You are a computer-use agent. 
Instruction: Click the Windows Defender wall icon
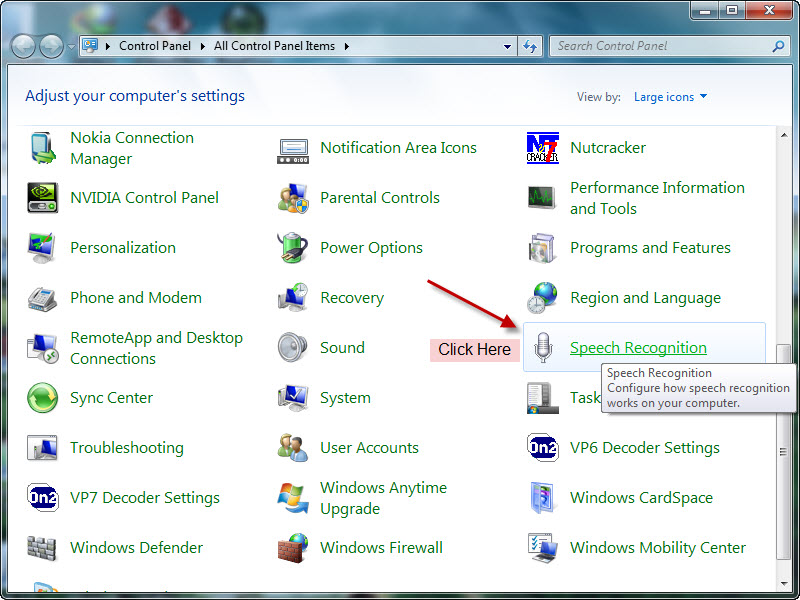coord(41,548)
